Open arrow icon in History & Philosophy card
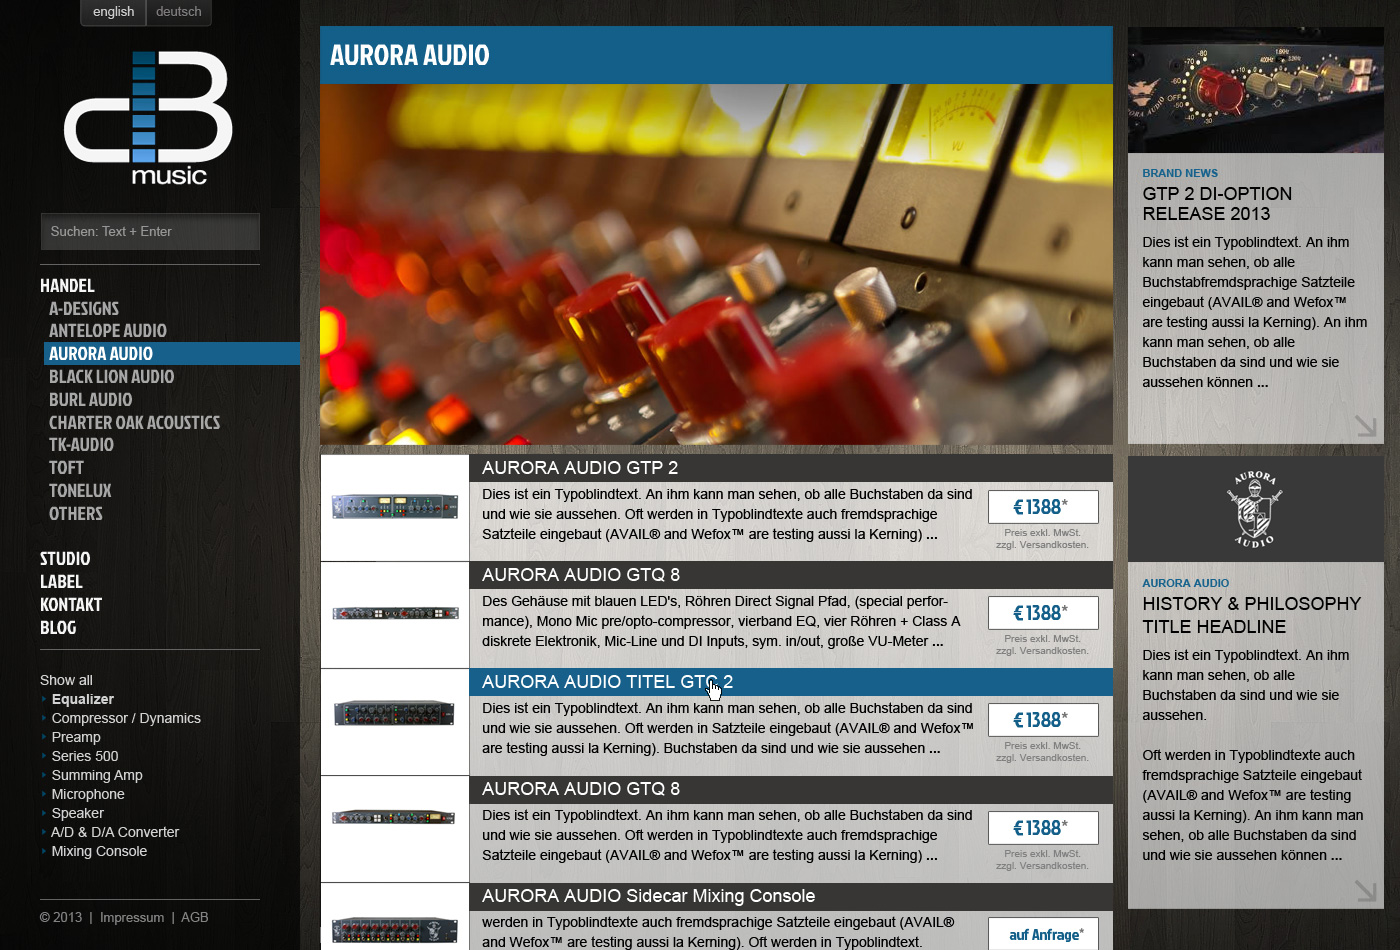 (1365, 890)
